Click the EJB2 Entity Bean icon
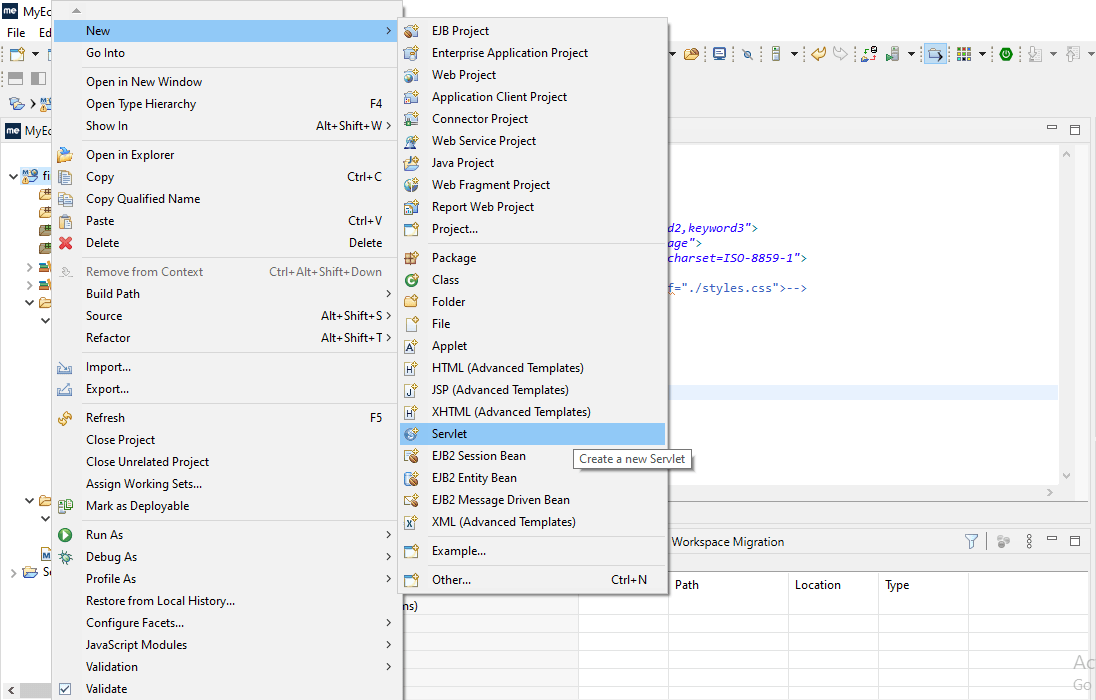Image resolution: width=1096 pixels, height=700 pixels. click(x=412, y=478)
